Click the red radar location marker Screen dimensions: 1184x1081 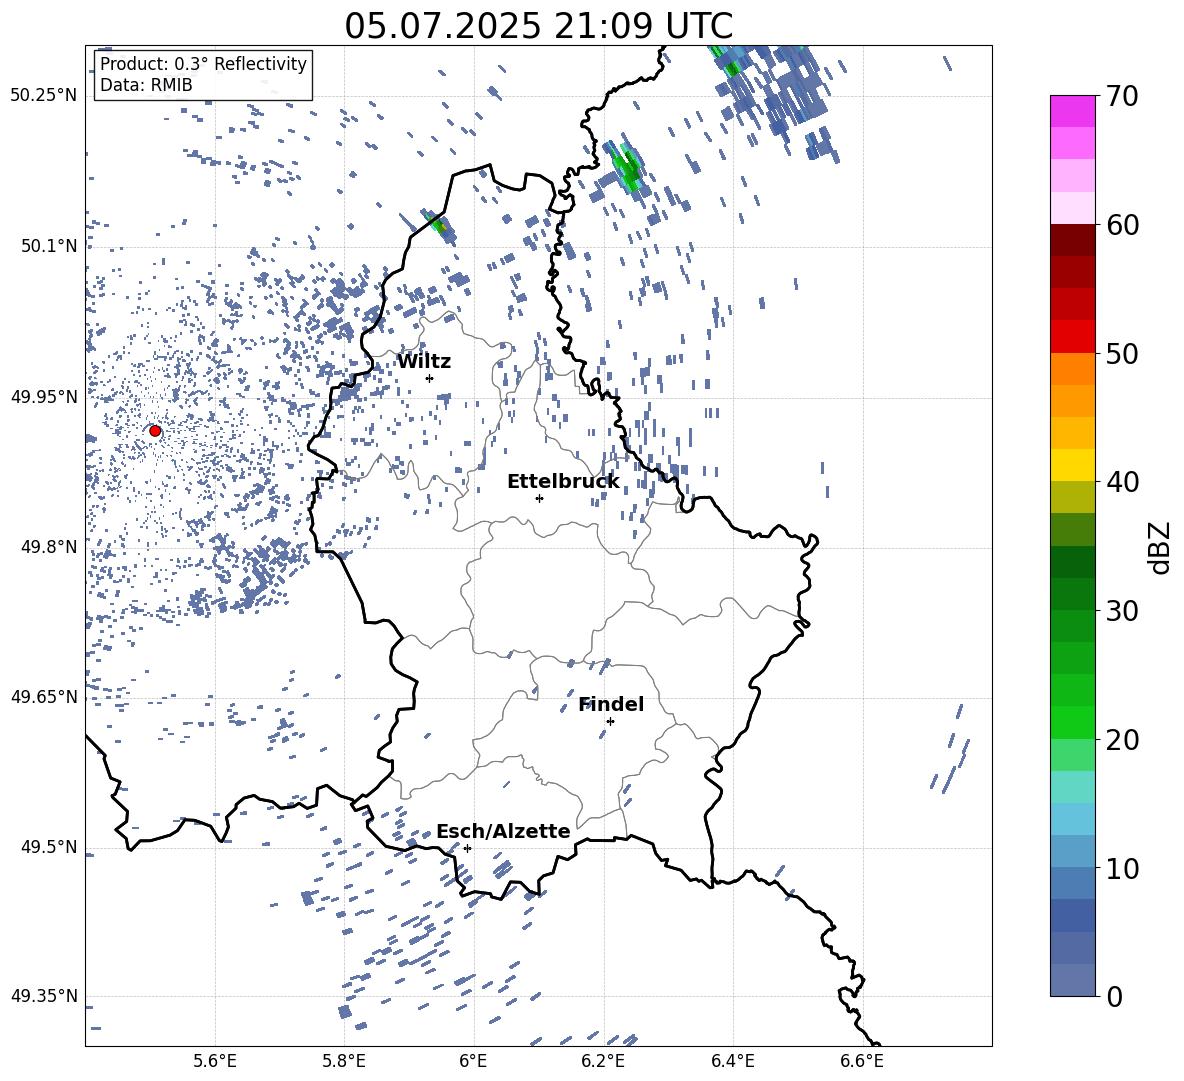(155, 431)
